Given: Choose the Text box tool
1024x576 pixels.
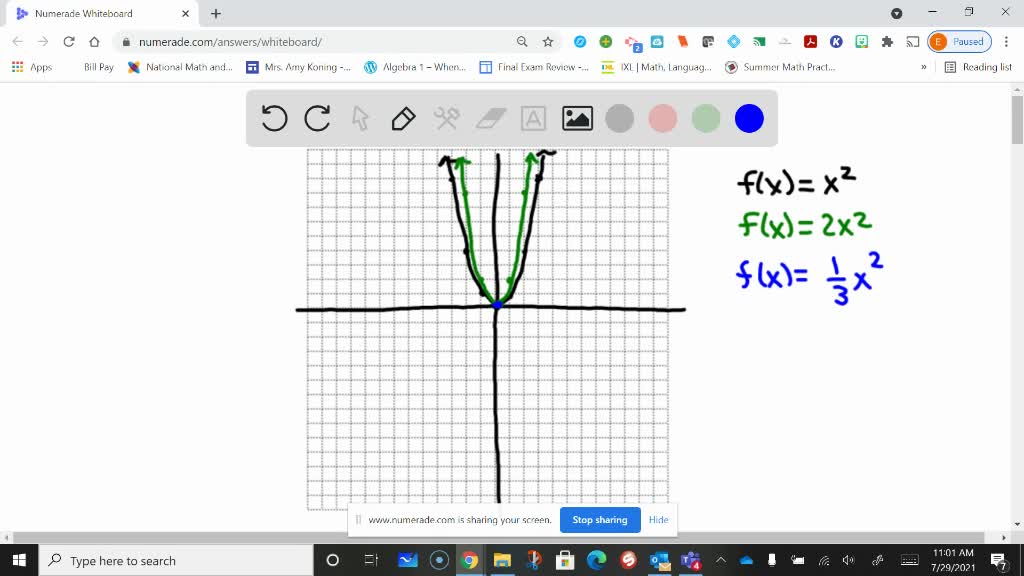Looking at the screenshot, I should pyautogui.click(x=533, y=118).
